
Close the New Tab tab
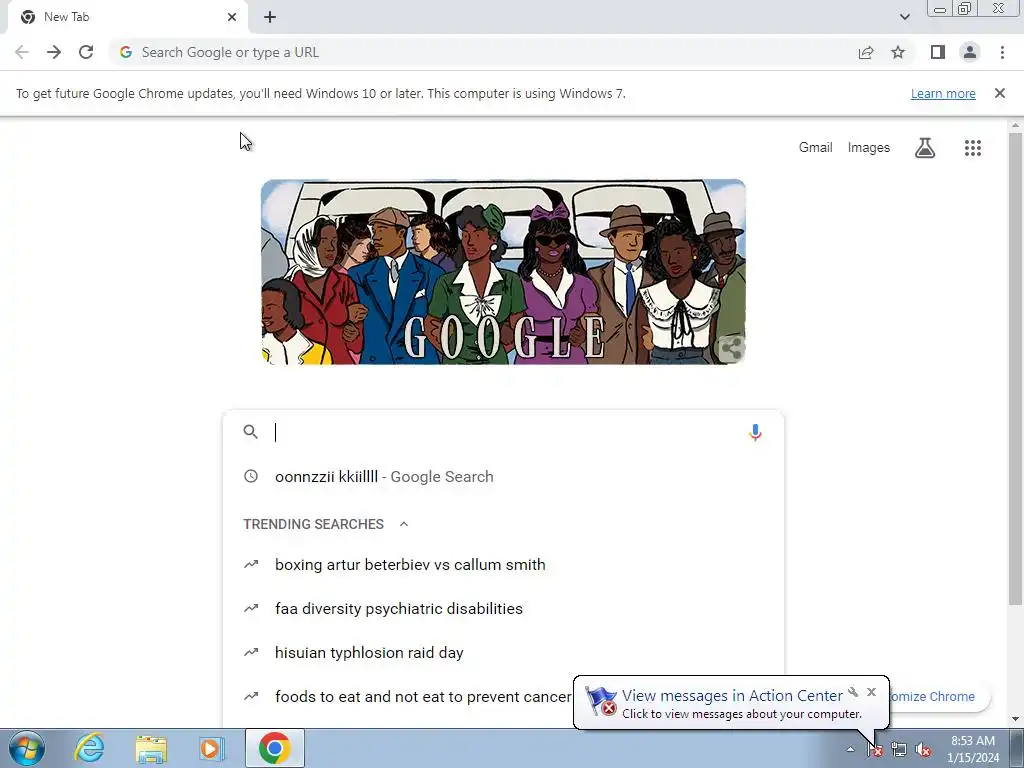(x=232, y=17)
